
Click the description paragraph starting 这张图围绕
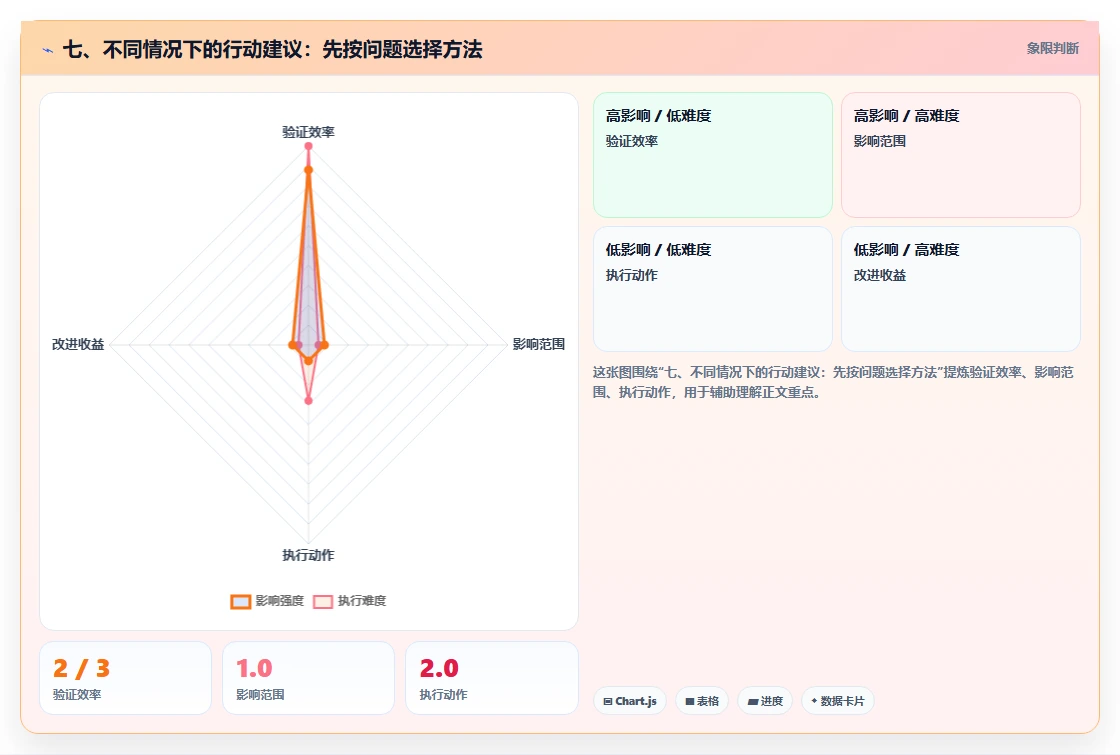point(833,382)
